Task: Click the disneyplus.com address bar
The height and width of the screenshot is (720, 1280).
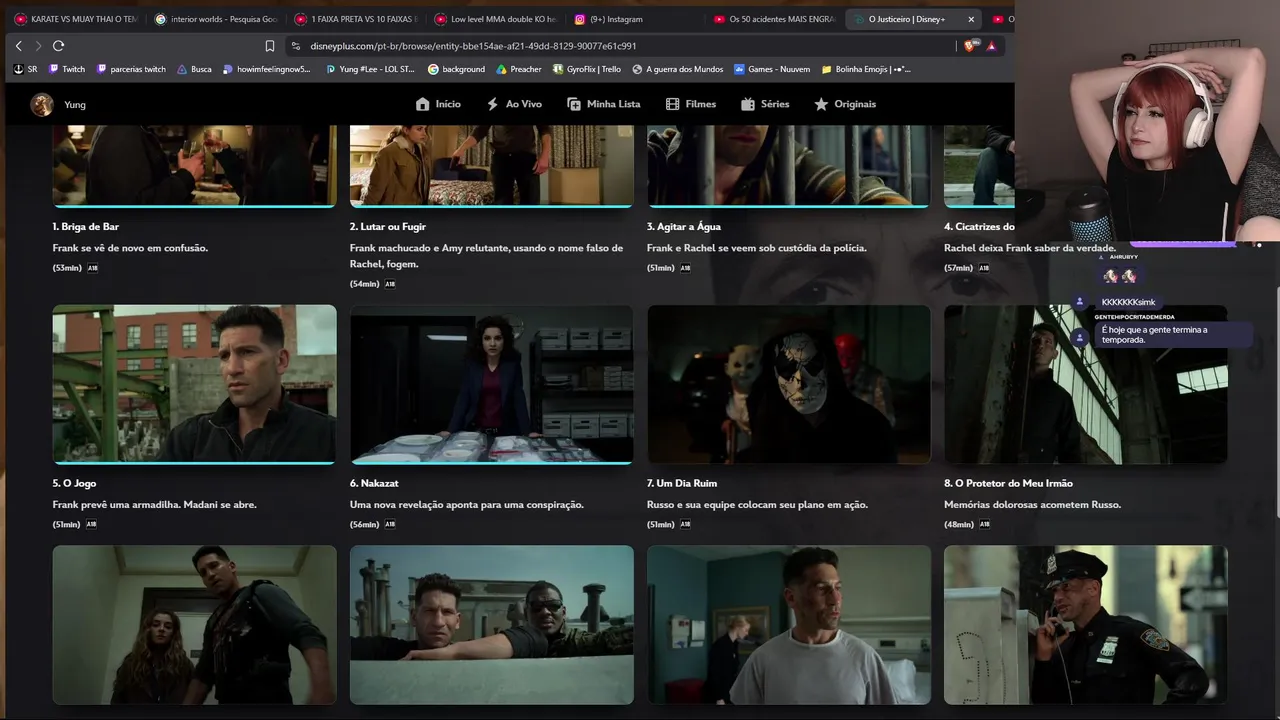Action: pyautogui.click(x=620, y=46)
